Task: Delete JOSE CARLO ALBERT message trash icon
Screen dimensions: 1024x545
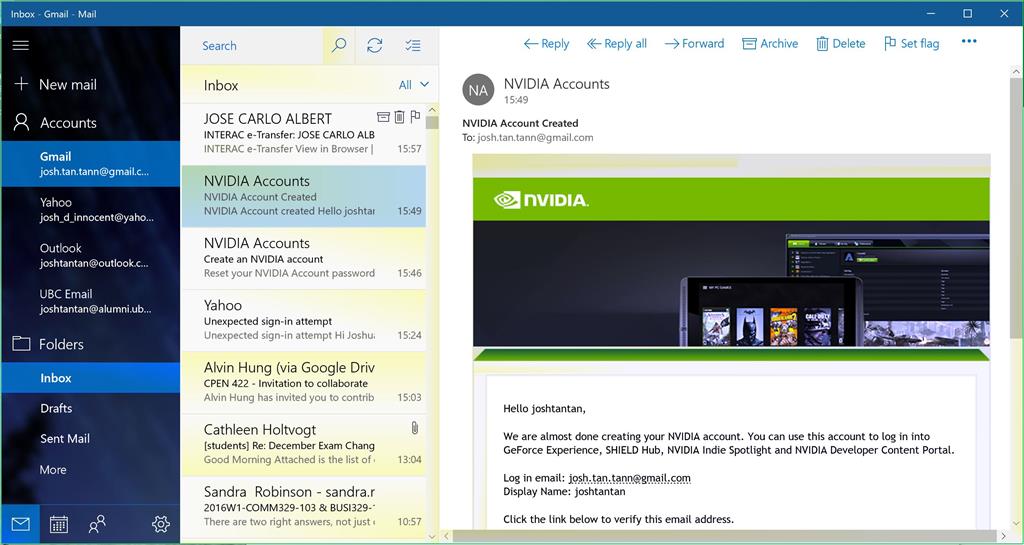Action: pos(399,117)
